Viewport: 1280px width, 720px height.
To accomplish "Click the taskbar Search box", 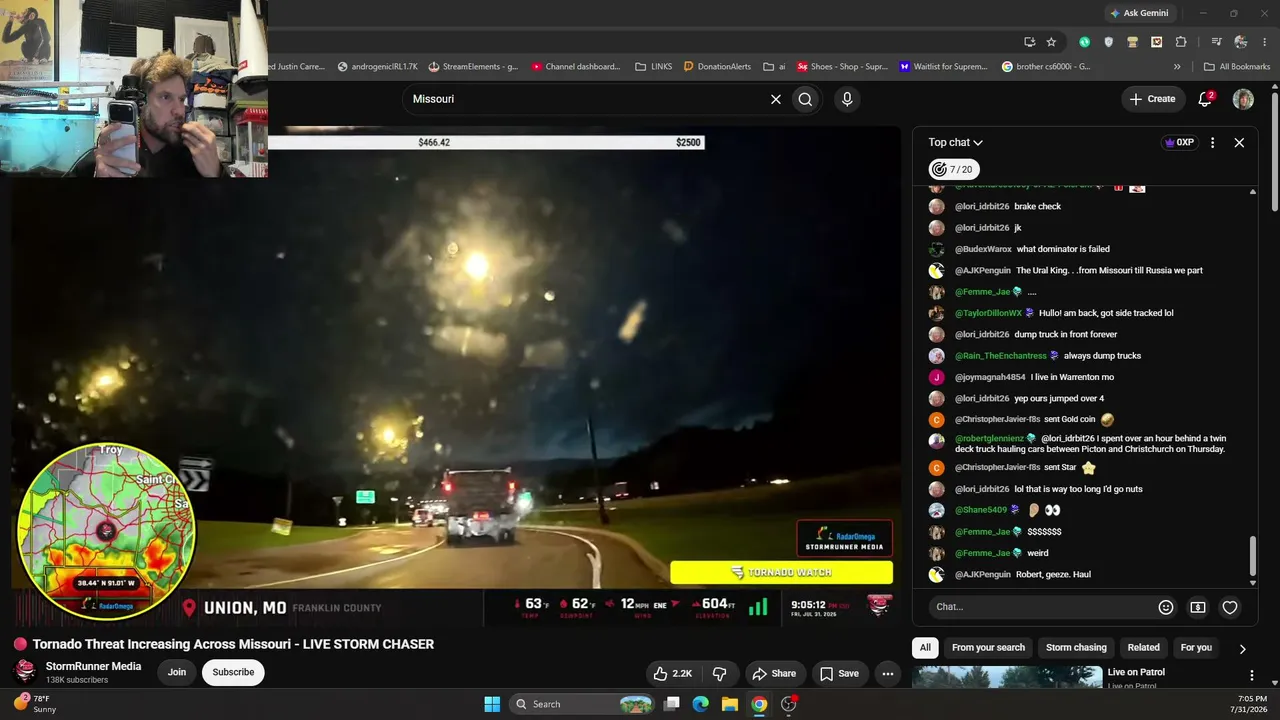I will pyautogui.click(x=584, y=704).
